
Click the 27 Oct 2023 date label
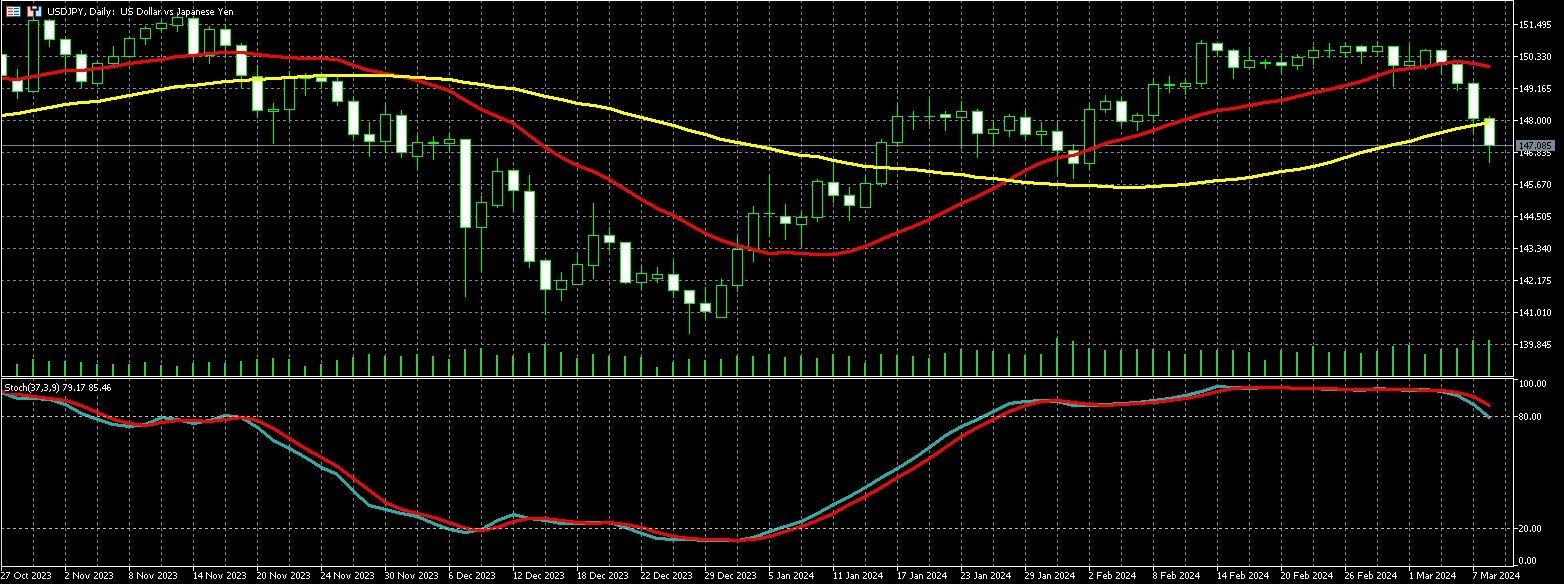[x=26, y=576]
